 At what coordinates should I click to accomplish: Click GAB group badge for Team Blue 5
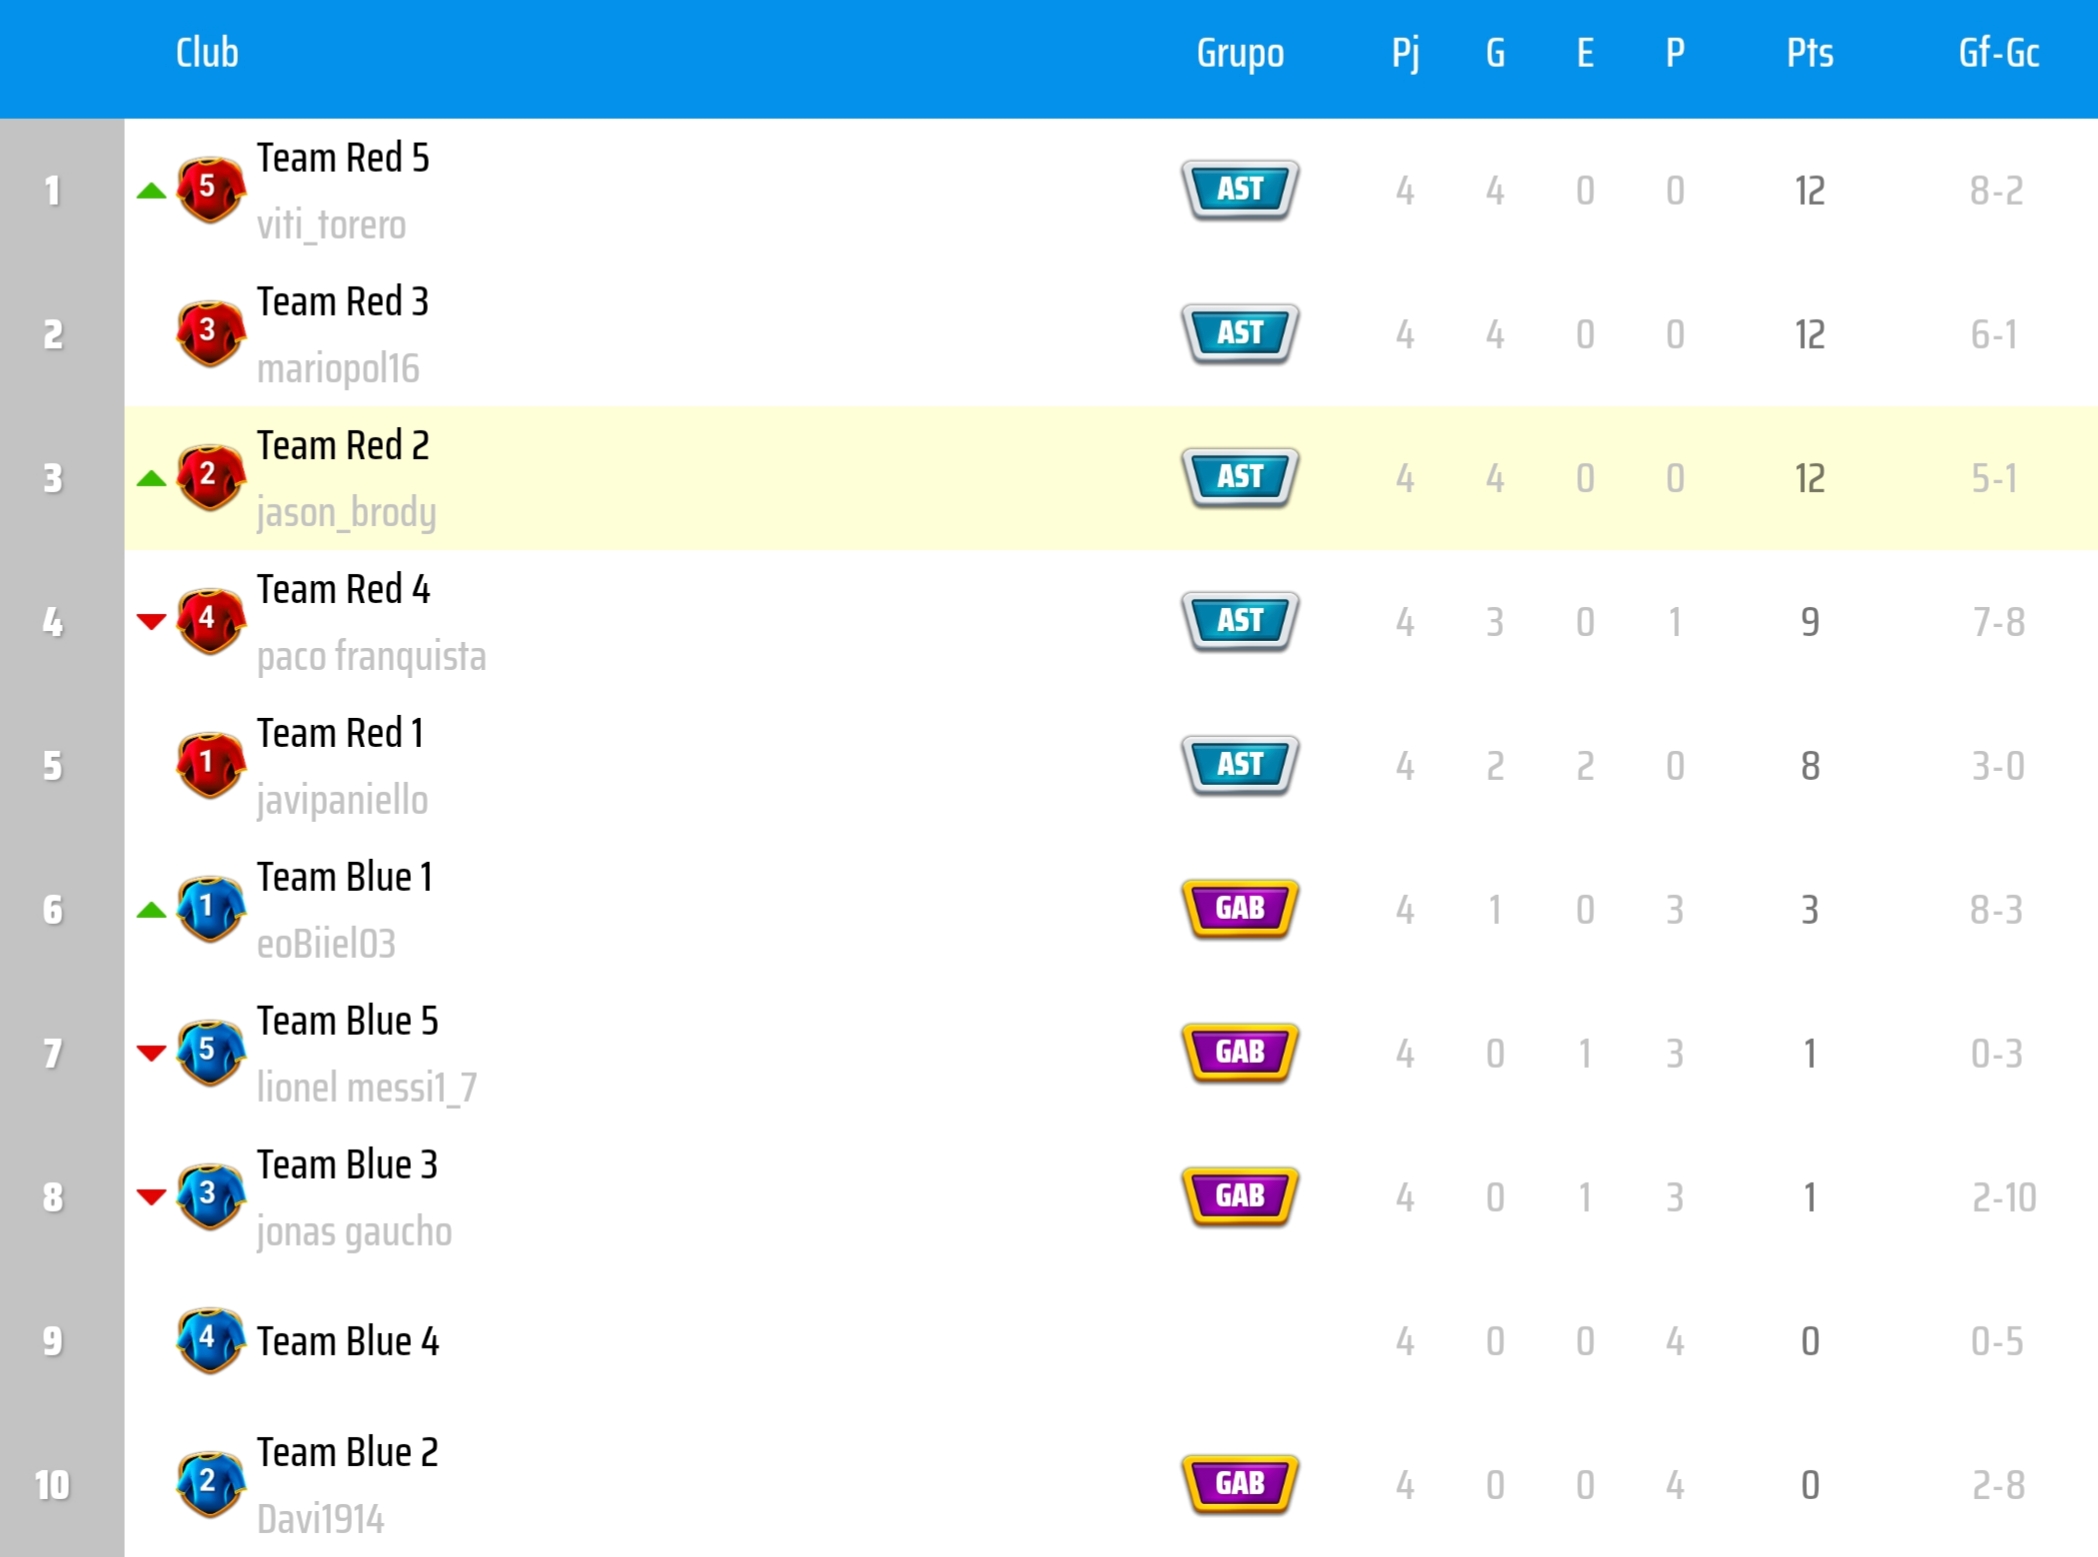tap(1240, 1052)
